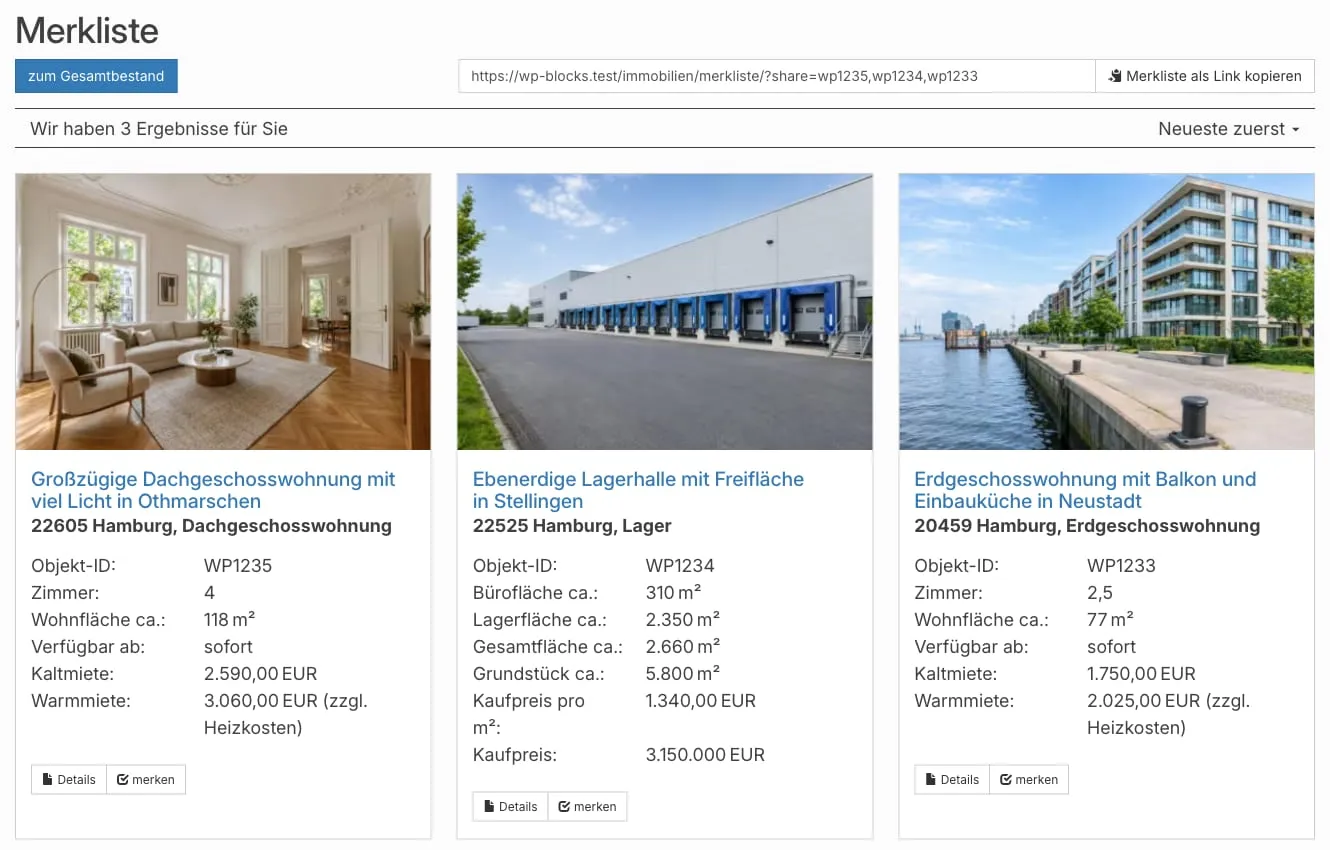Screen dimensions: 1330x850
Task: Click the Objekt-ID value WP1233
Action: [x=1121, y=566]
